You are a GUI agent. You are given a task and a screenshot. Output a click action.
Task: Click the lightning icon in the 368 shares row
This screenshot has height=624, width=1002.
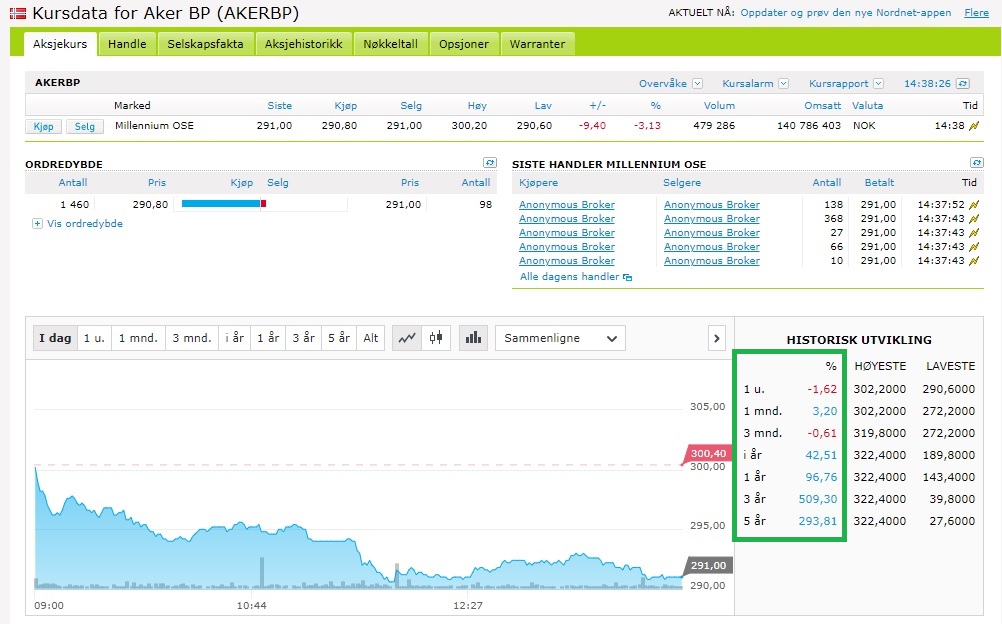974,219
